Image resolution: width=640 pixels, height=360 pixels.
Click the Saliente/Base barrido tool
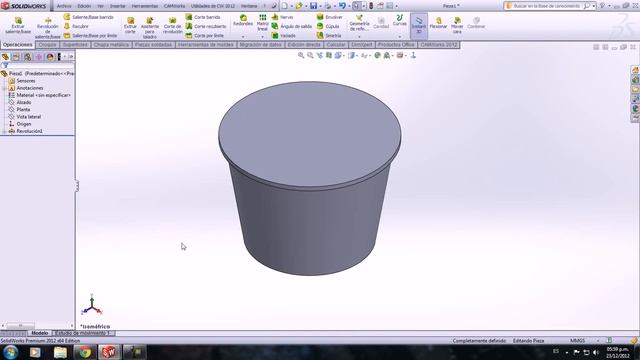[x=89, y=17]
